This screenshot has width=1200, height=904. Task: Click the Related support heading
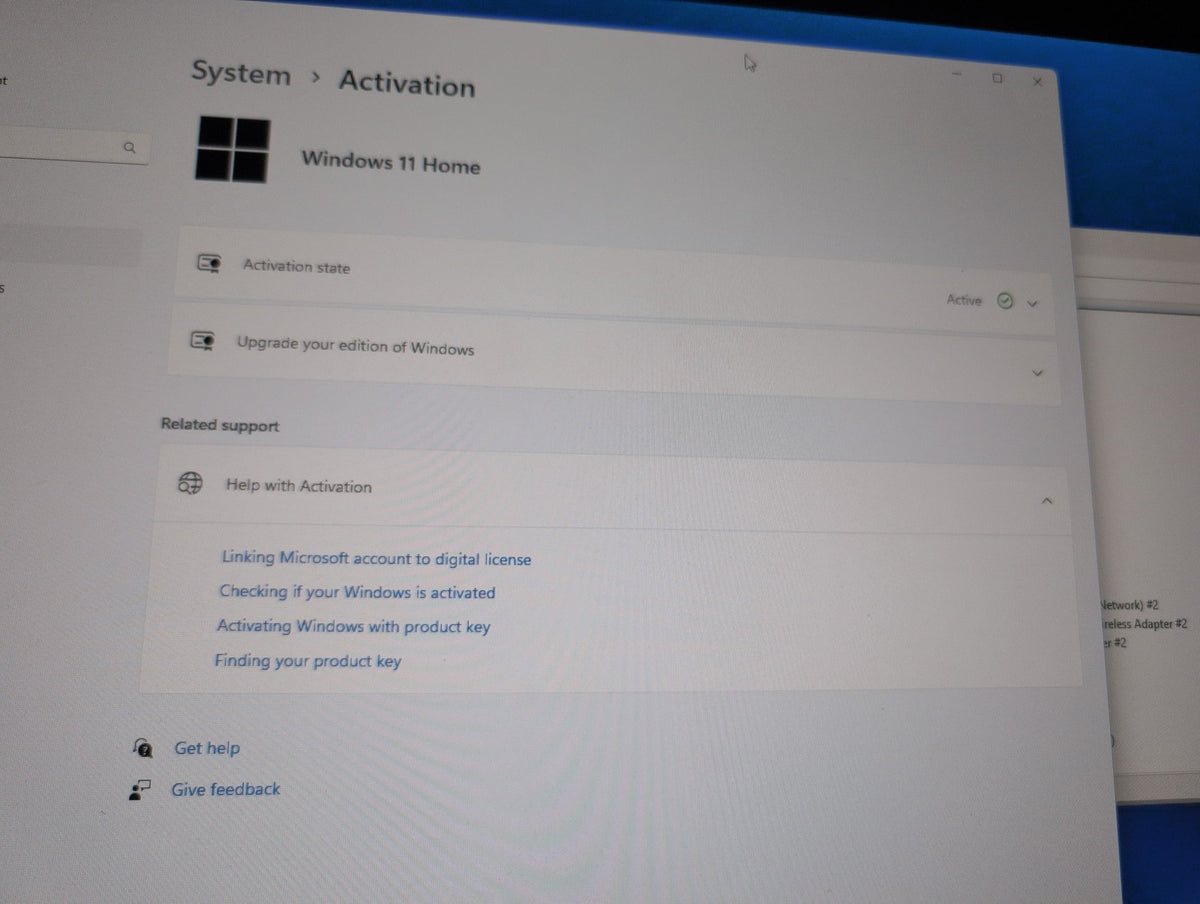[220, 425]
